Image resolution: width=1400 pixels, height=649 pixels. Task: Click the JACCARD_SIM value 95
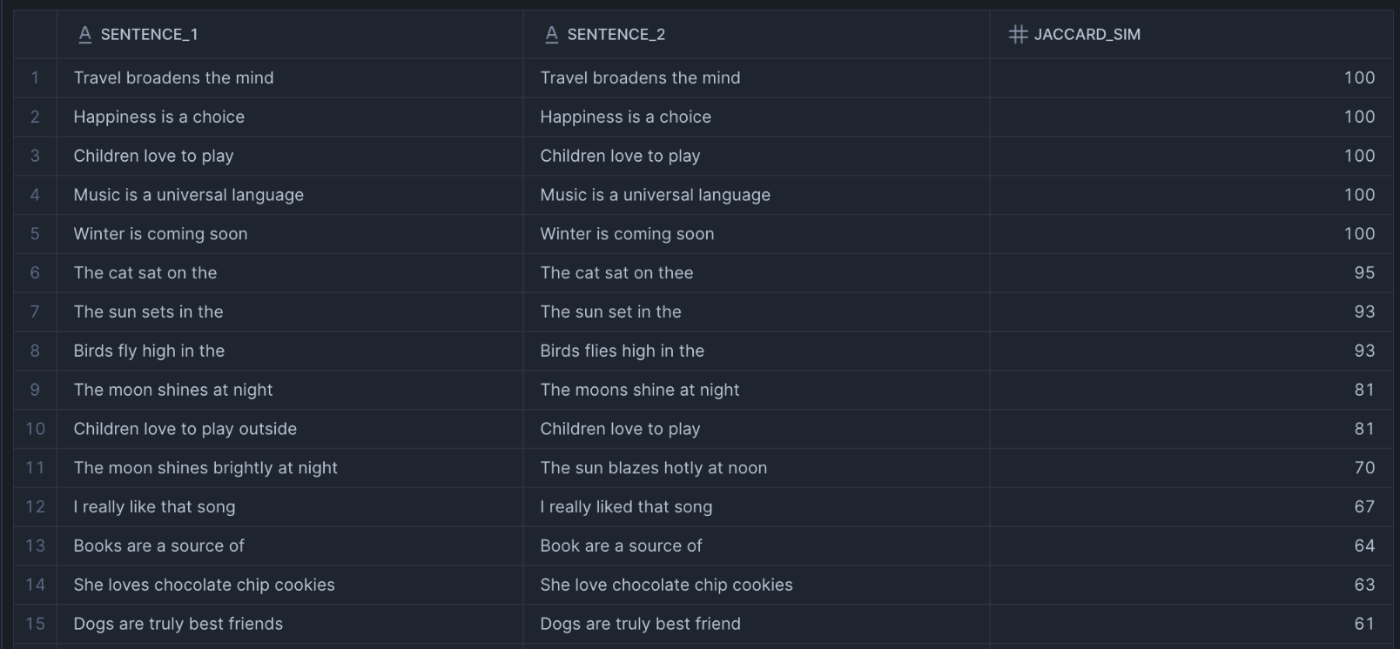point(1364,273)
